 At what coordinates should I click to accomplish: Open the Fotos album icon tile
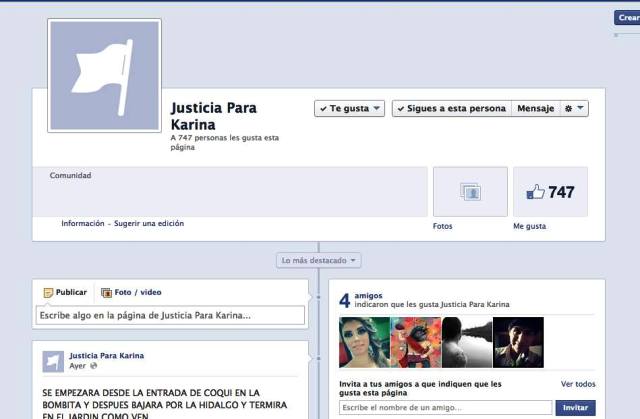pyautogui.click(x=470, y=192)
